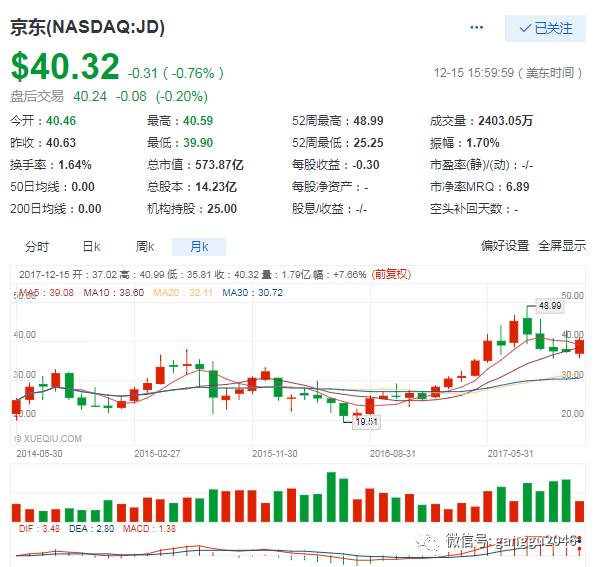Open 全屏显示 fullscreen chart view
Viewport: 595px width, 567px height.
(562, 246)
